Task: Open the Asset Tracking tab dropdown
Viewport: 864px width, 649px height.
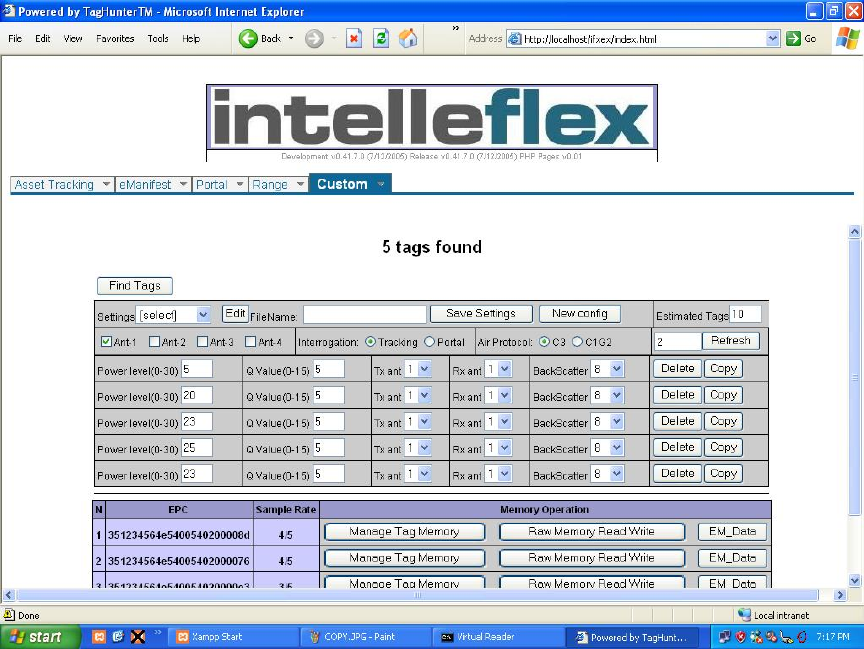Action: (x=106, y=185)
